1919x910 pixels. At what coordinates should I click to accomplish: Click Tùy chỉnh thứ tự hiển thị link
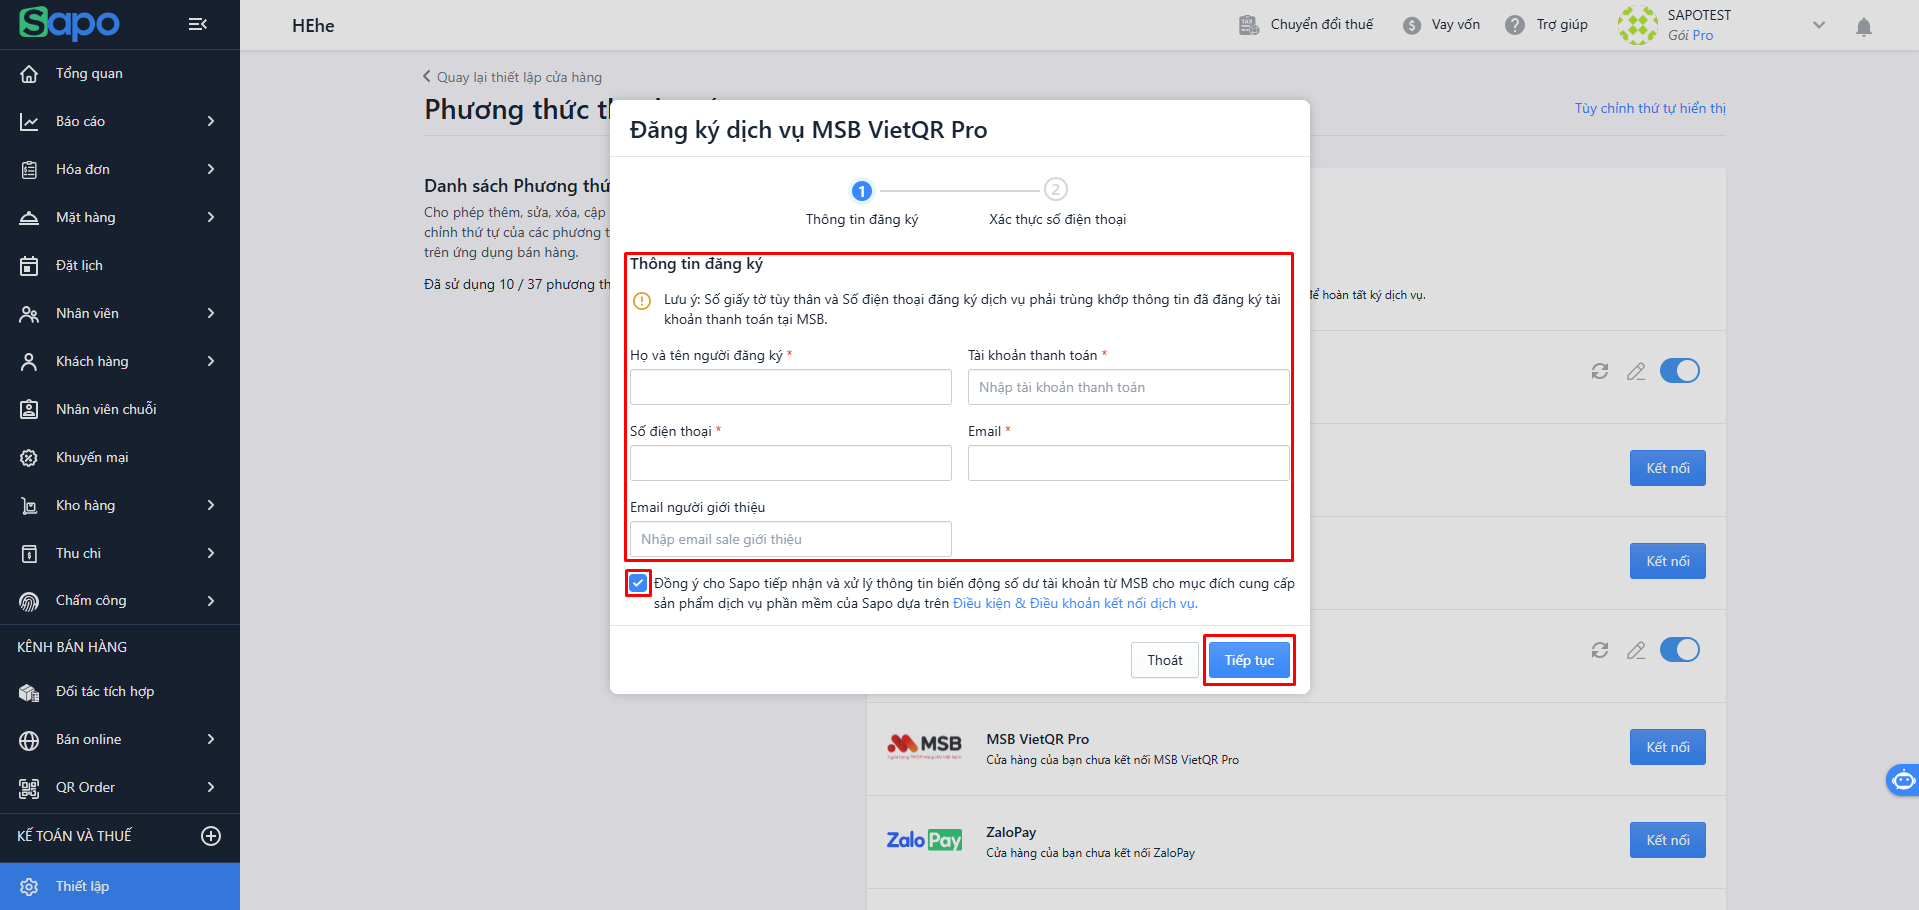(1650, 108)
